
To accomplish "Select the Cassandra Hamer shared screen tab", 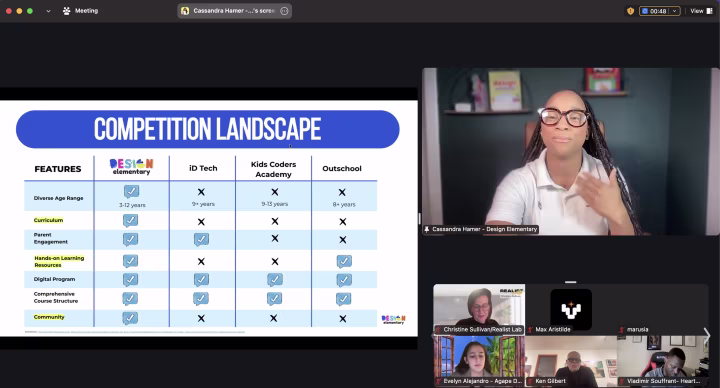I will pyautogui.click(x=235, y=11).
